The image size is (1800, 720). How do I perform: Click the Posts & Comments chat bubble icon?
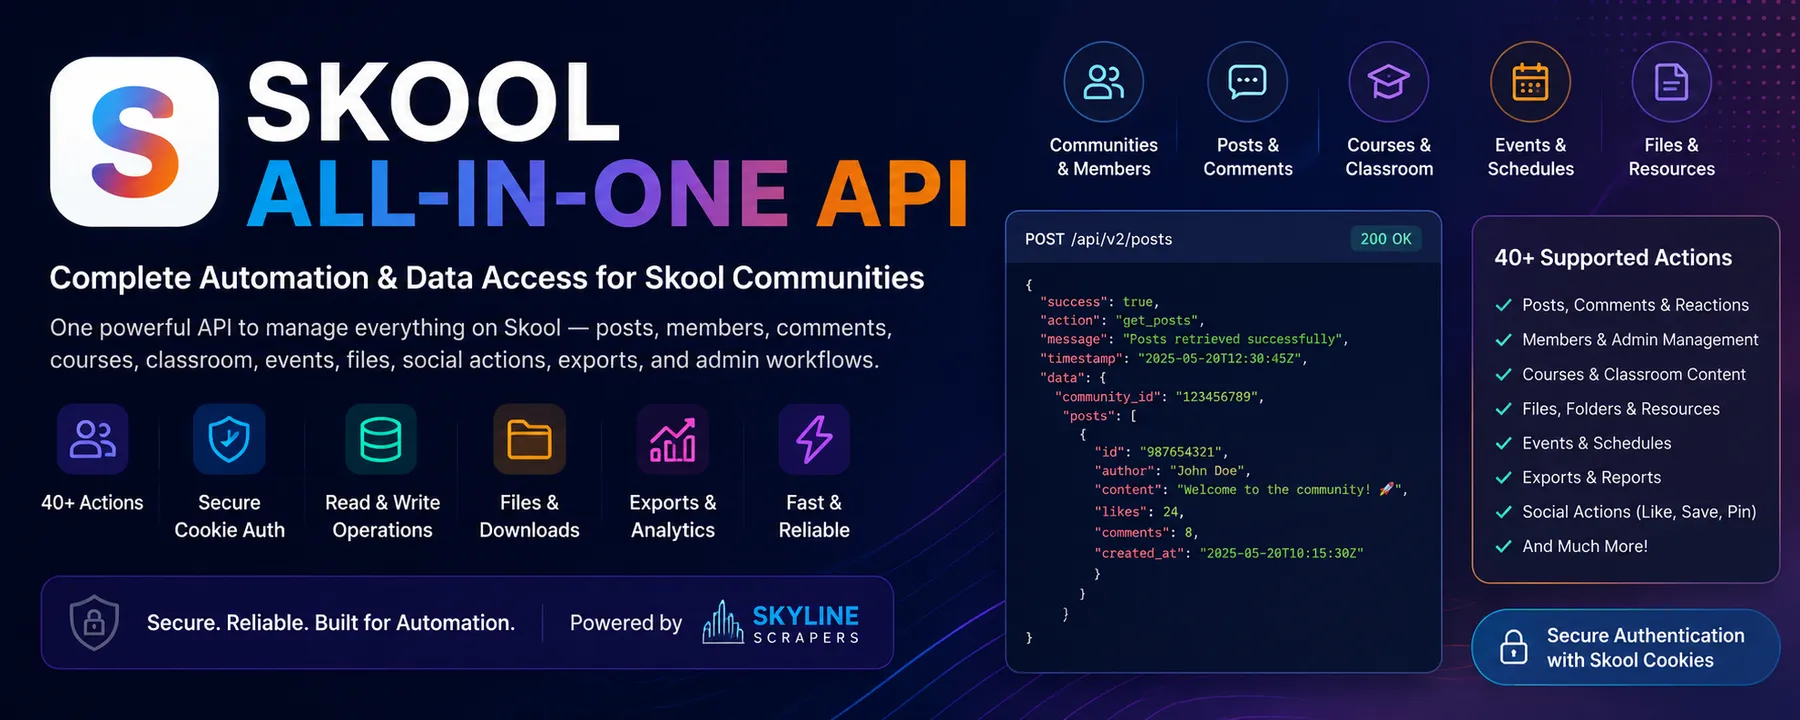pyautogui.click(x=1247, y=82)
